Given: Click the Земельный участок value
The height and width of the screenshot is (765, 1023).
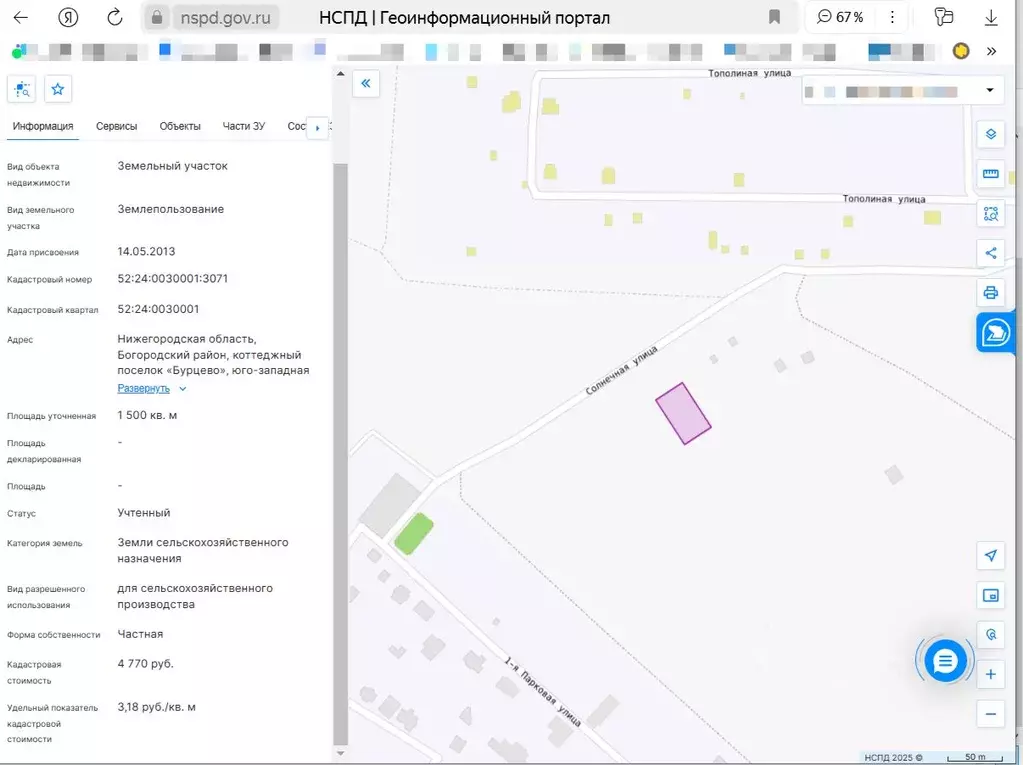Looking at the screenshot, I should 173,166.
